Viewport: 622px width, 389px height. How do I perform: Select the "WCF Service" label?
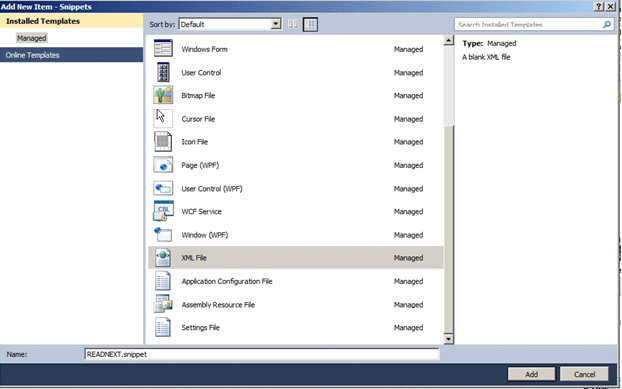(x=201, y=212)
